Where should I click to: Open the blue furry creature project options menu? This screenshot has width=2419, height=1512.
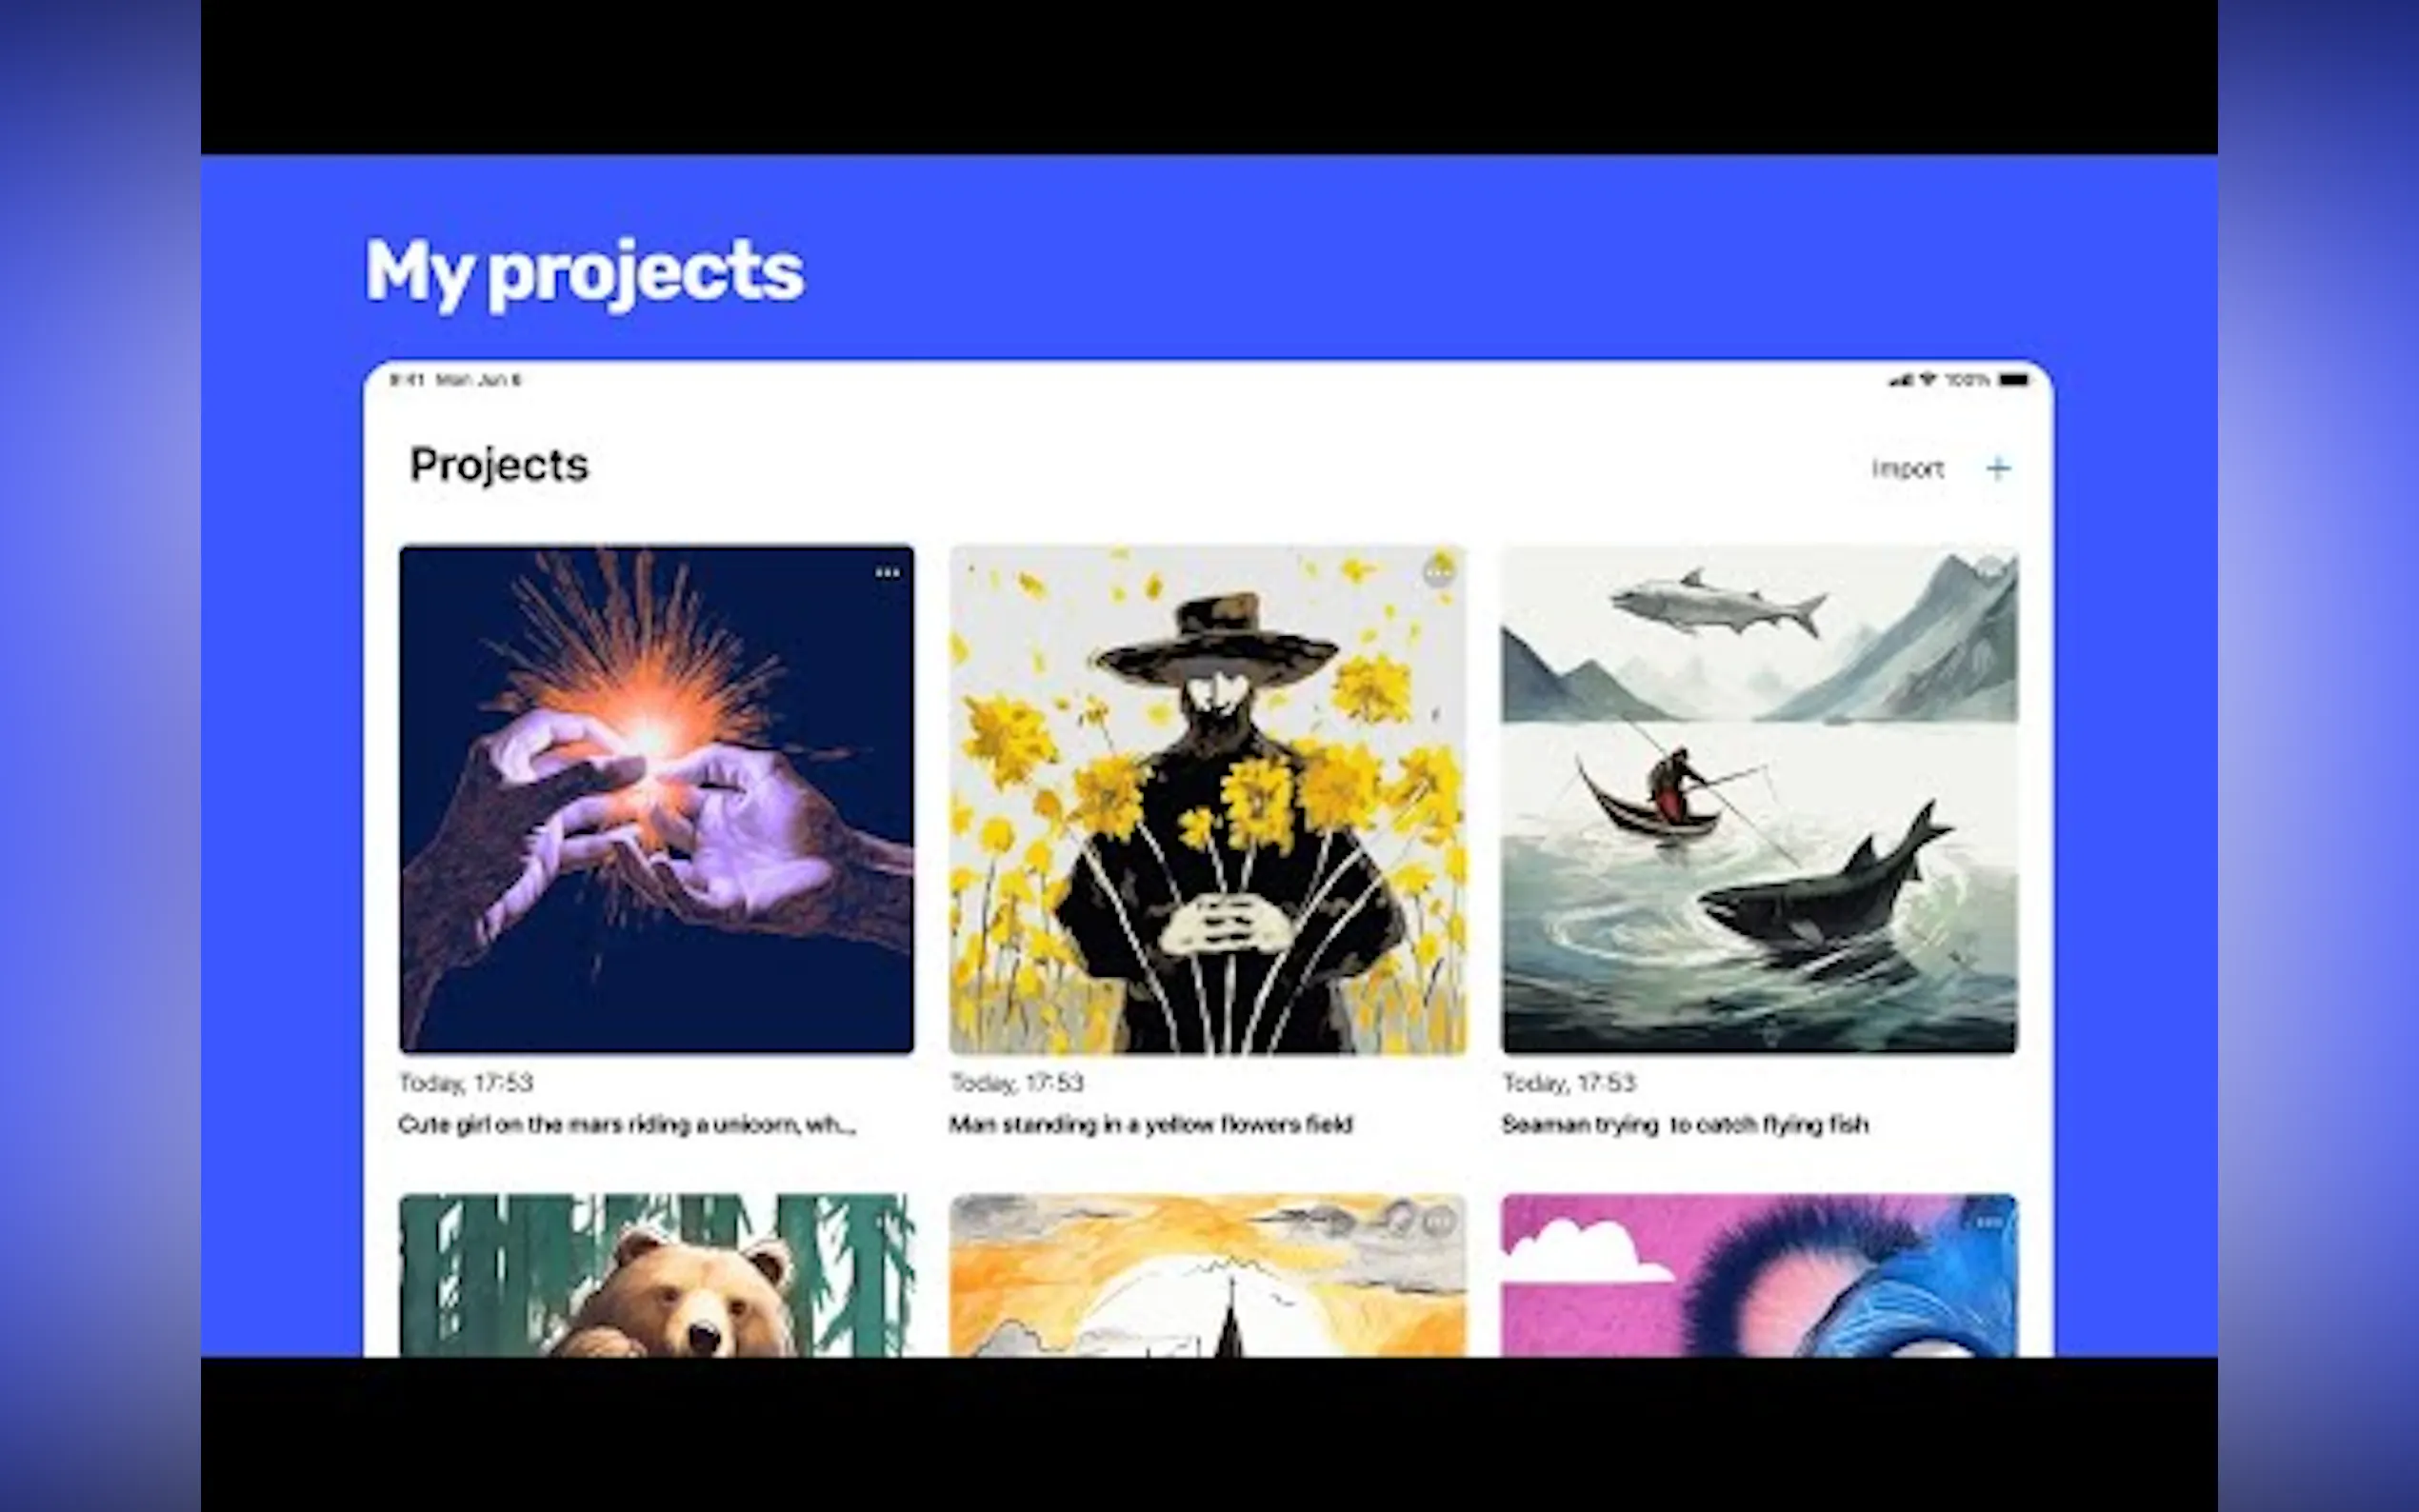[x=1989, y=1222]
